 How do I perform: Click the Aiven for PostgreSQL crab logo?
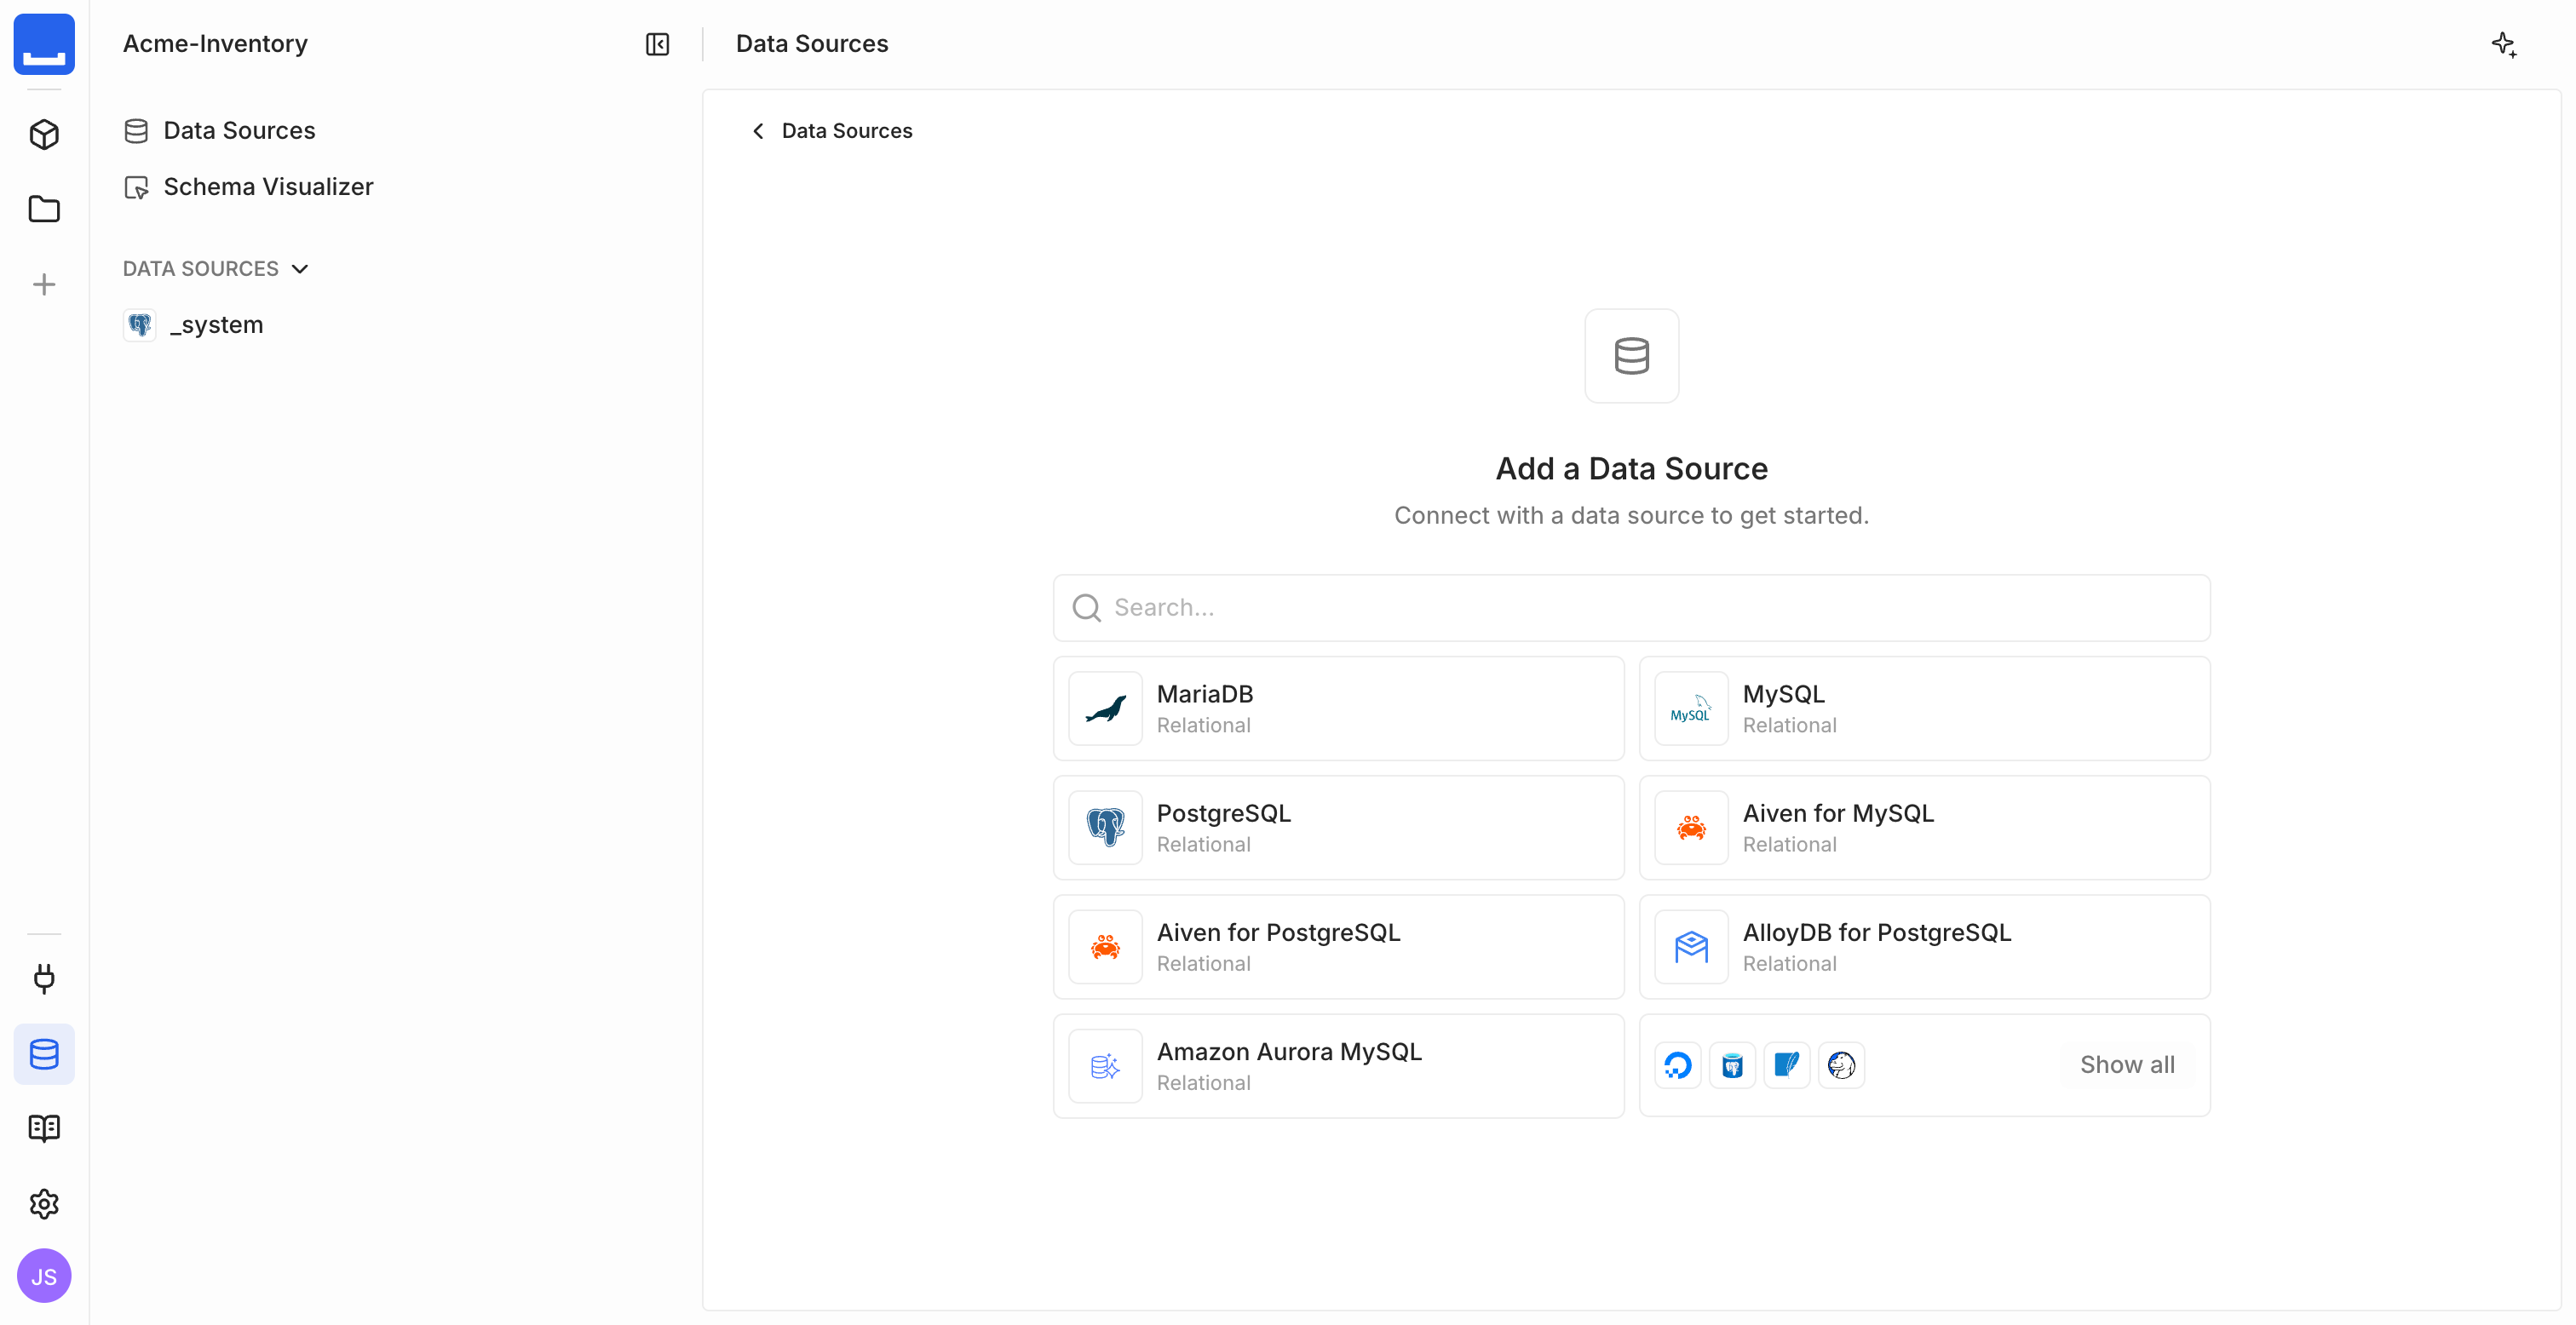point(1105,946)
